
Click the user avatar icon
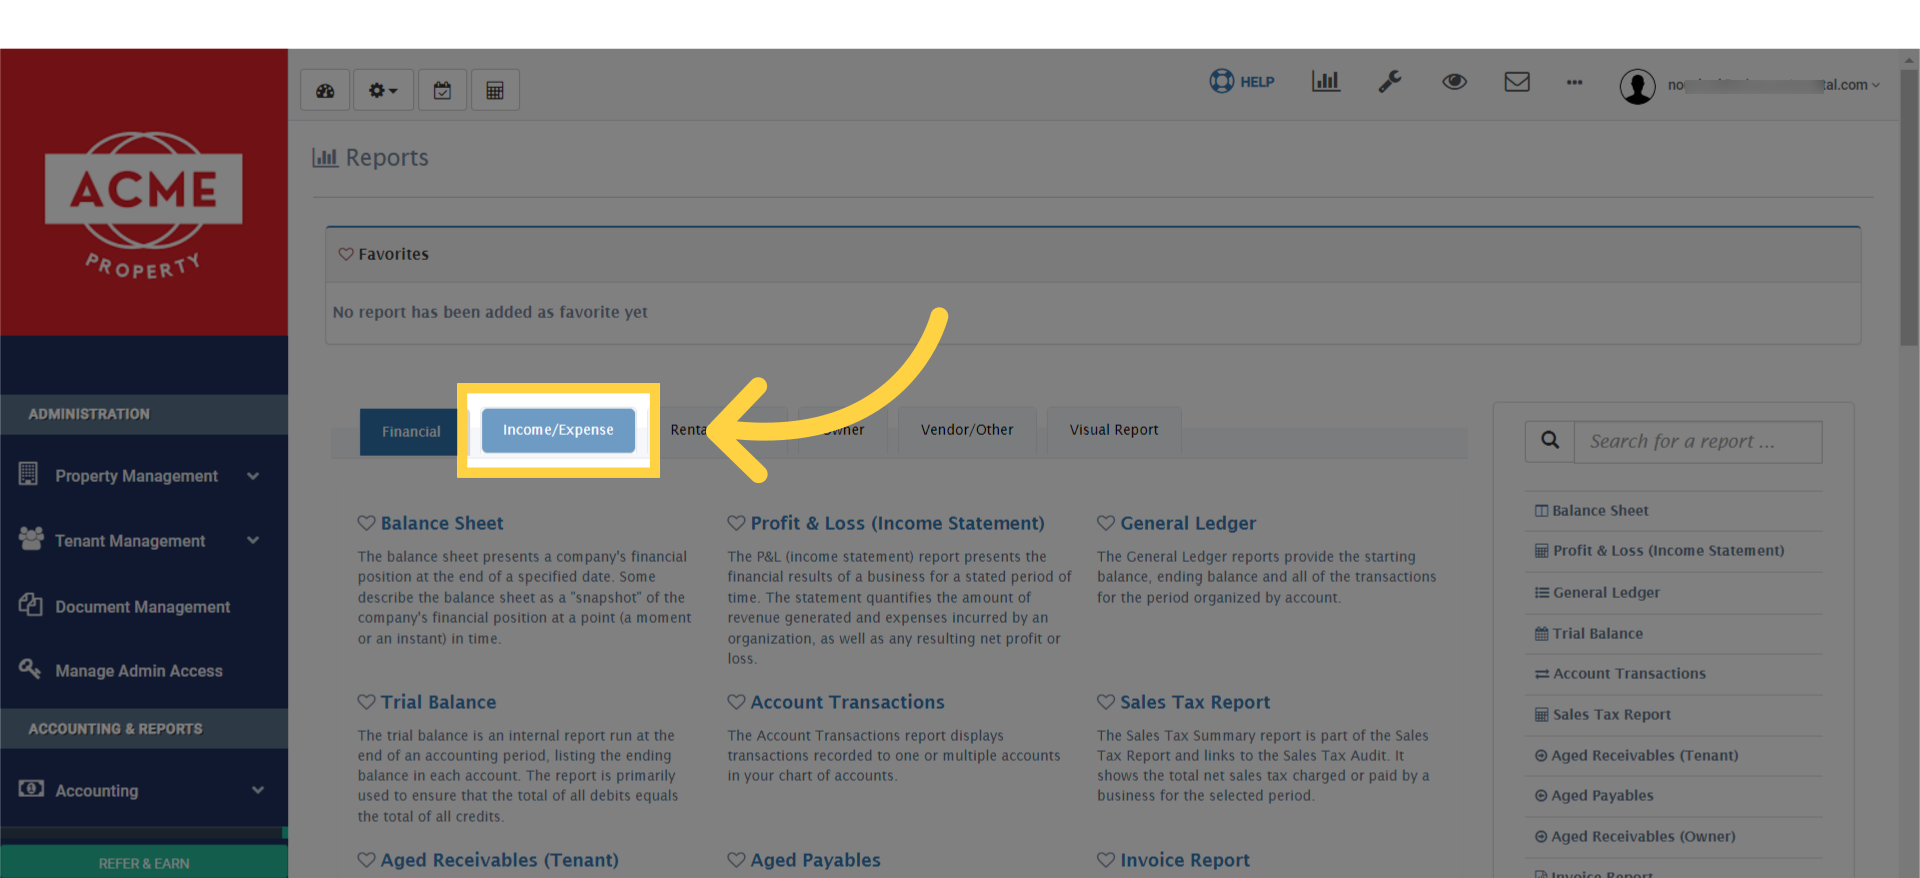(x=1637, y=87)
